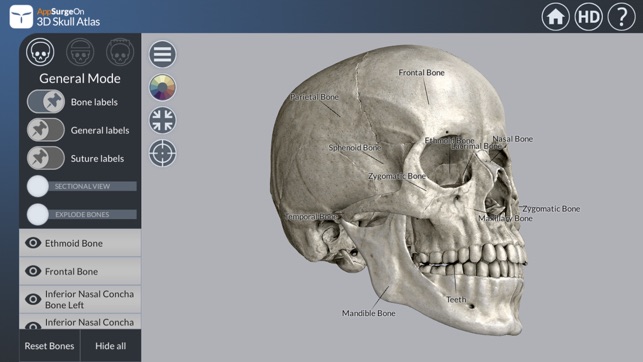Click the Sphenoid Bone label
Viewport: 643px width, 362px height.
coord(355,148)
